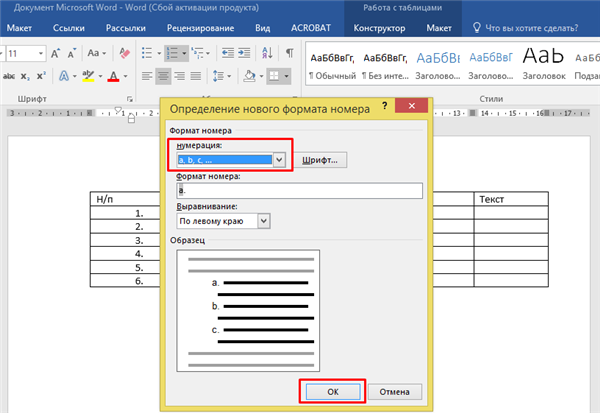Click the font size field showing 11
The height and width of the screenshot is (413, 600).
click(21, 53)
